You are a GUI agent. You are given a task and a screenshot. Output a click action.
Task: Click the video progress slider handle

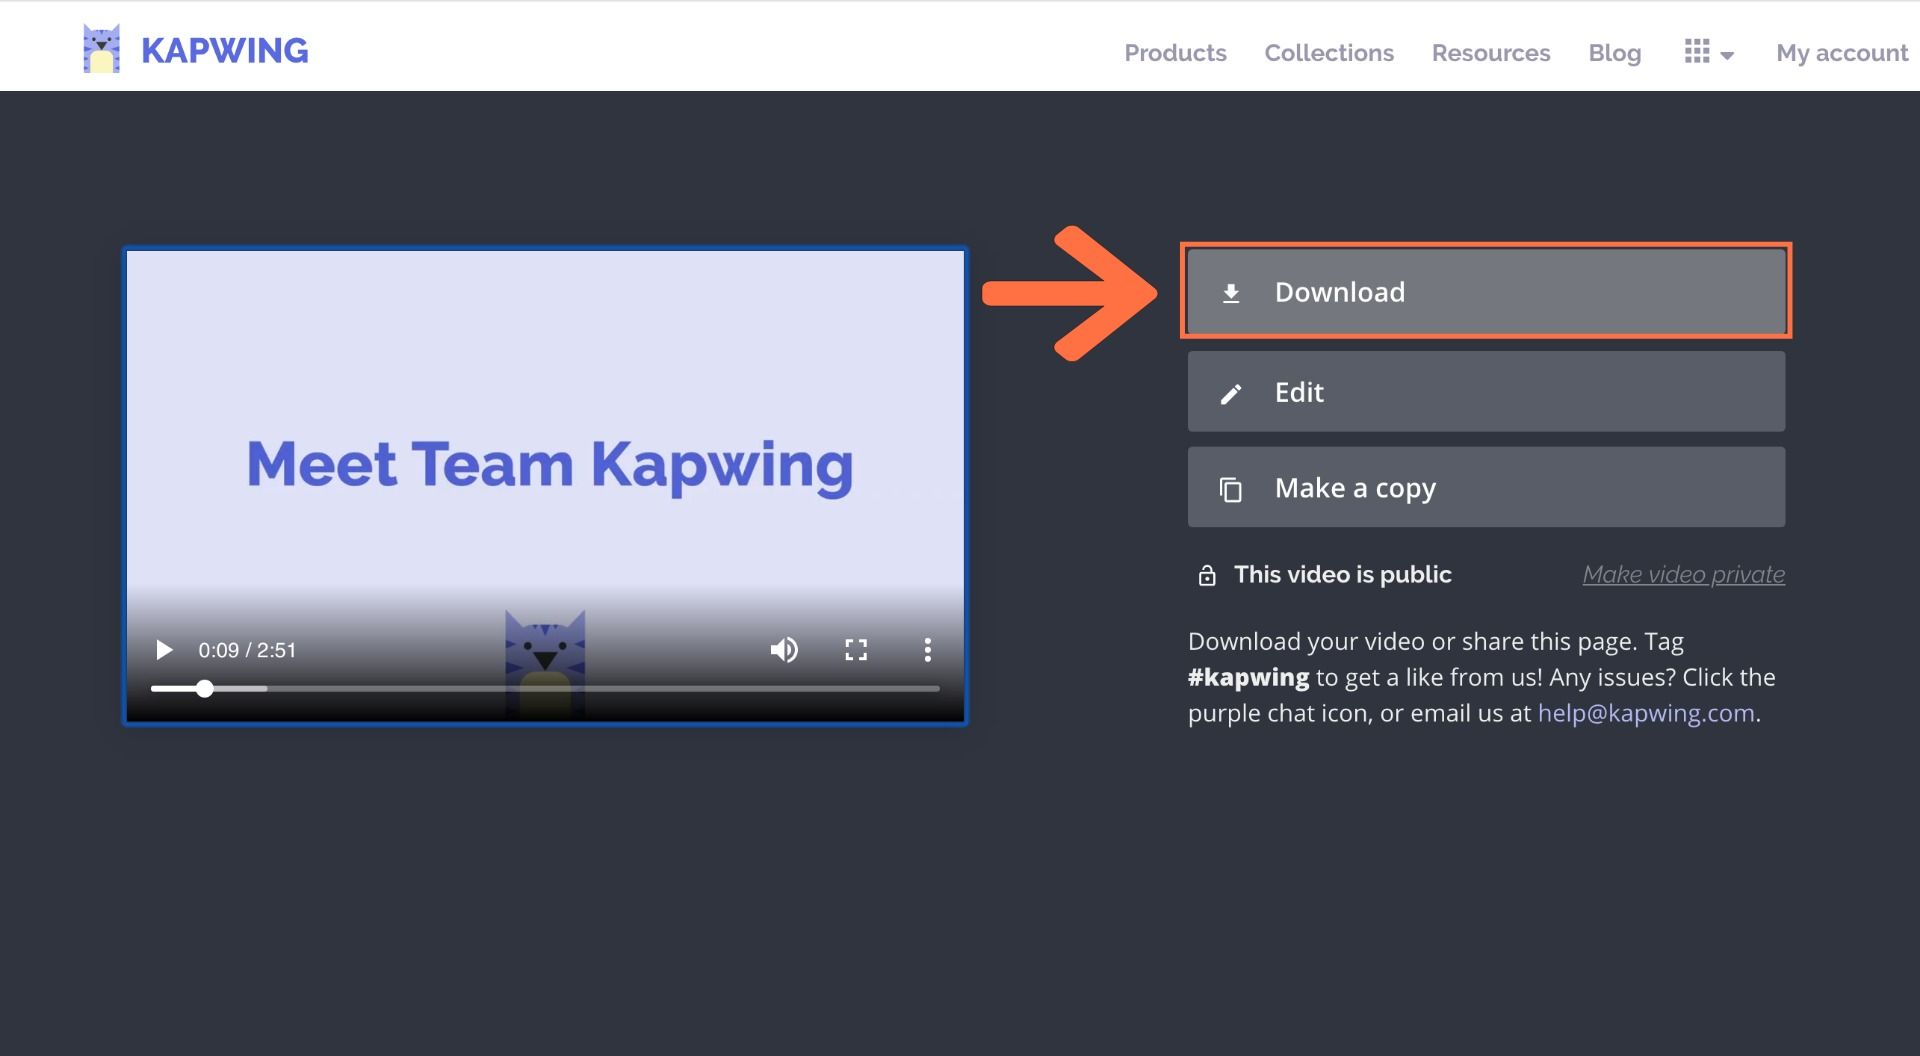click(x=204, y=688)
